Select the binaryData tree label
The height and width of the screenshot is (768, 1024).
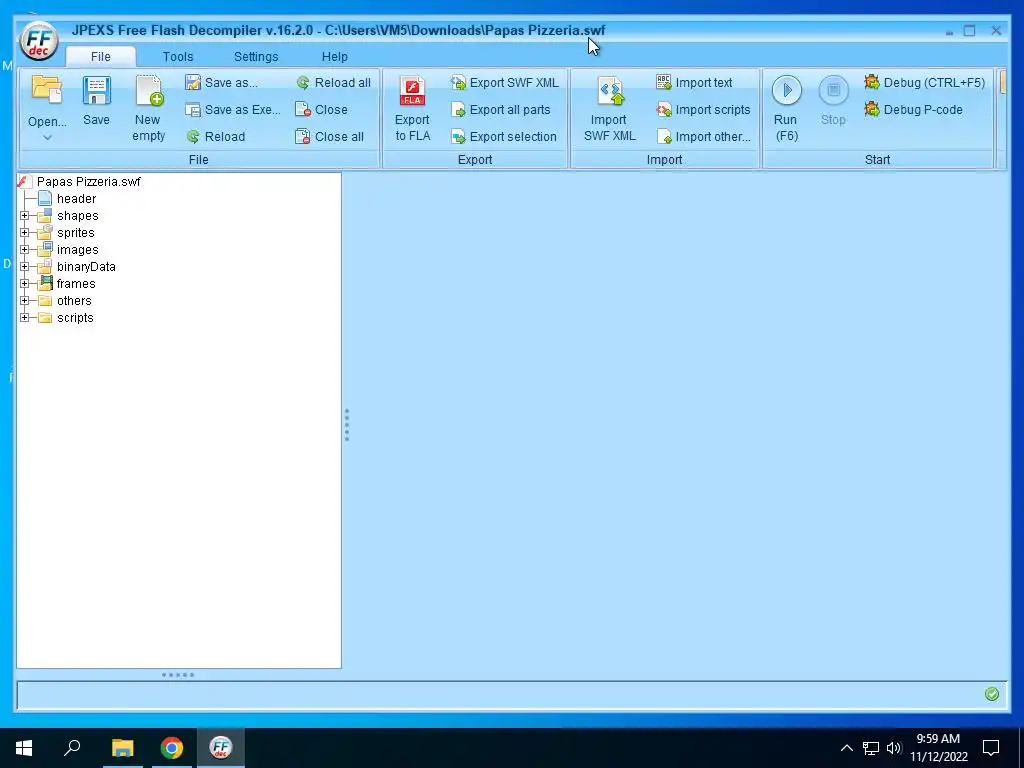click(x=86, y=266)
